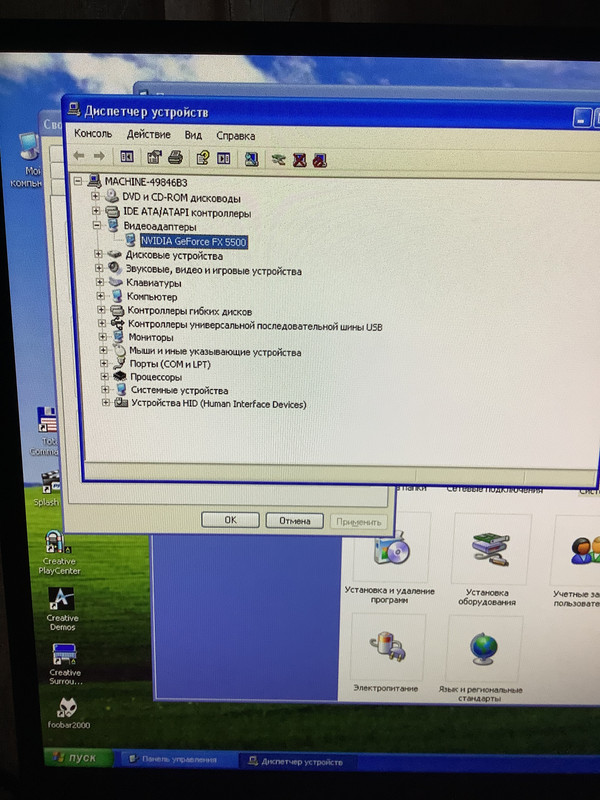Open the Действие menu
Image resolution: width=600 pixels, height=800 pixels.
(x=148, y=134)
